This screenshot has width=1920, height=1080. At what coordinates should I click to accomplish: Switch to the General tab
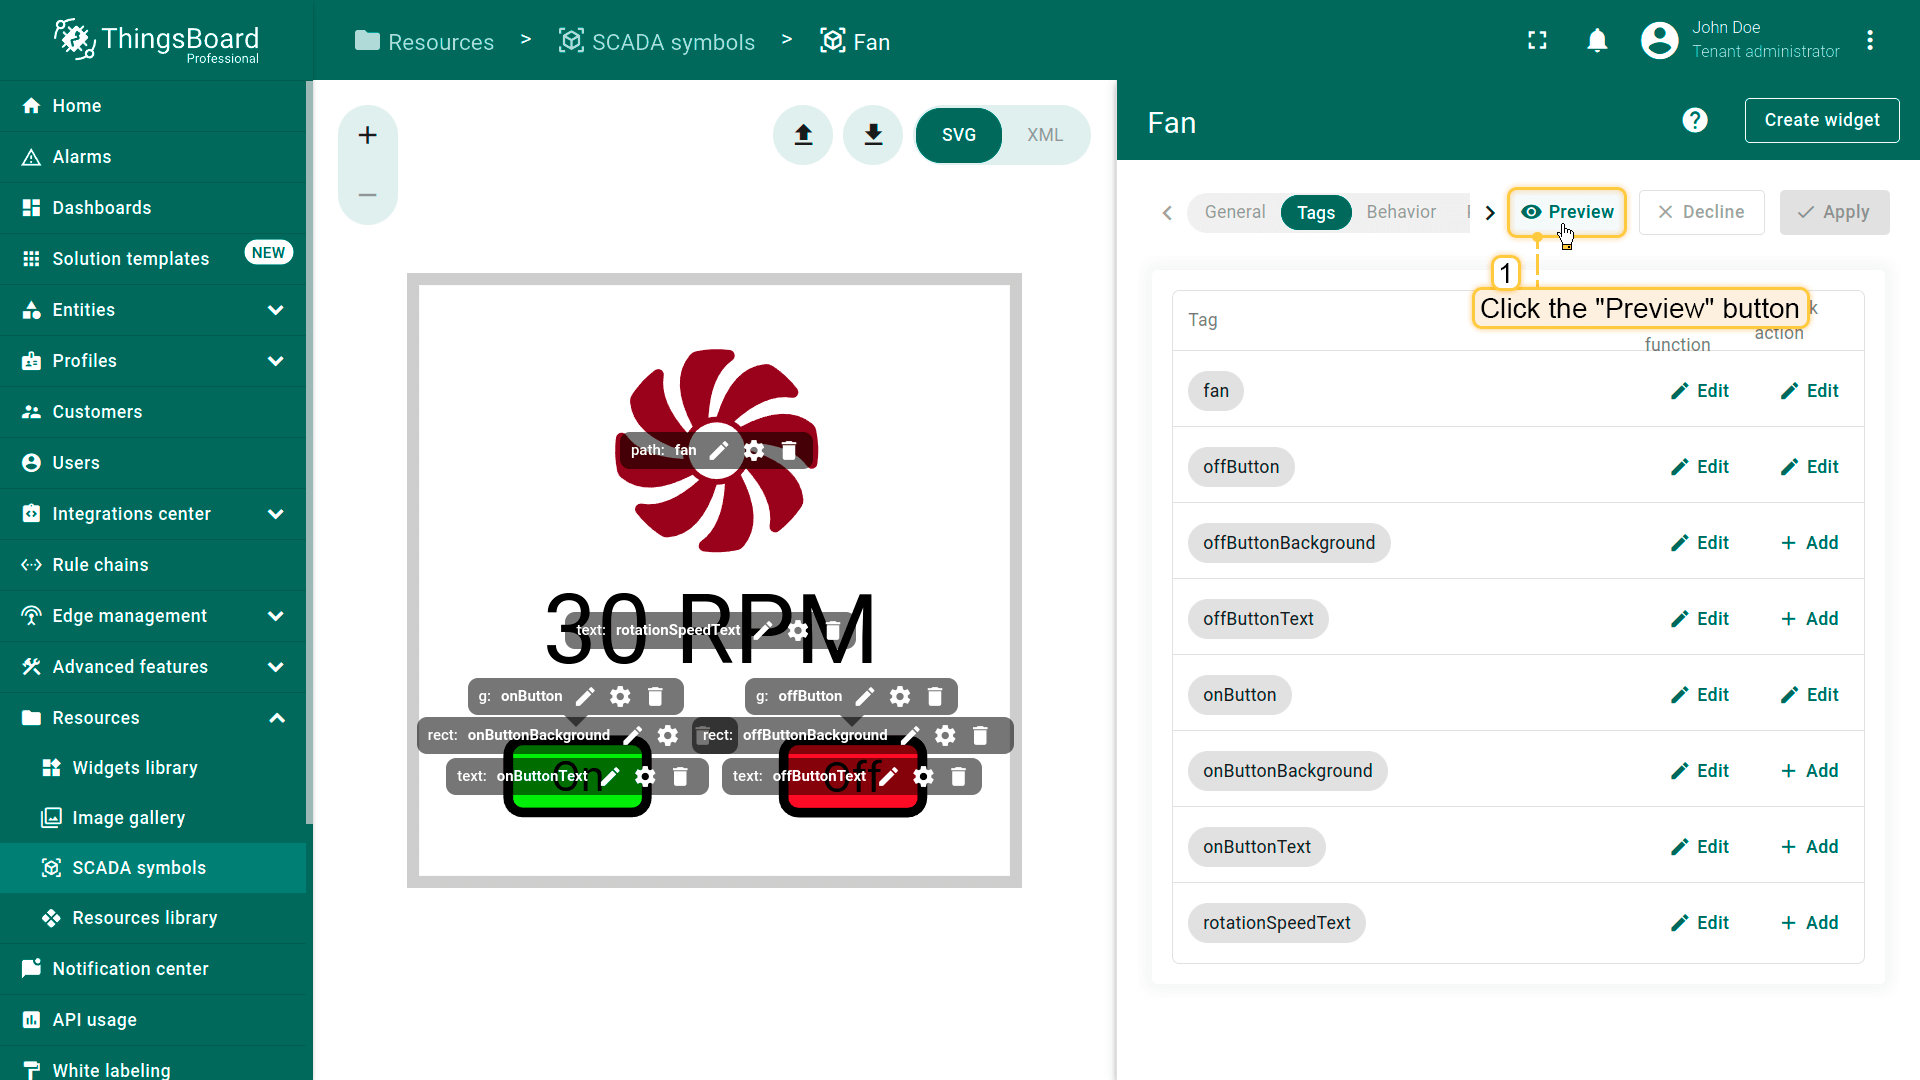point(1234,212)
